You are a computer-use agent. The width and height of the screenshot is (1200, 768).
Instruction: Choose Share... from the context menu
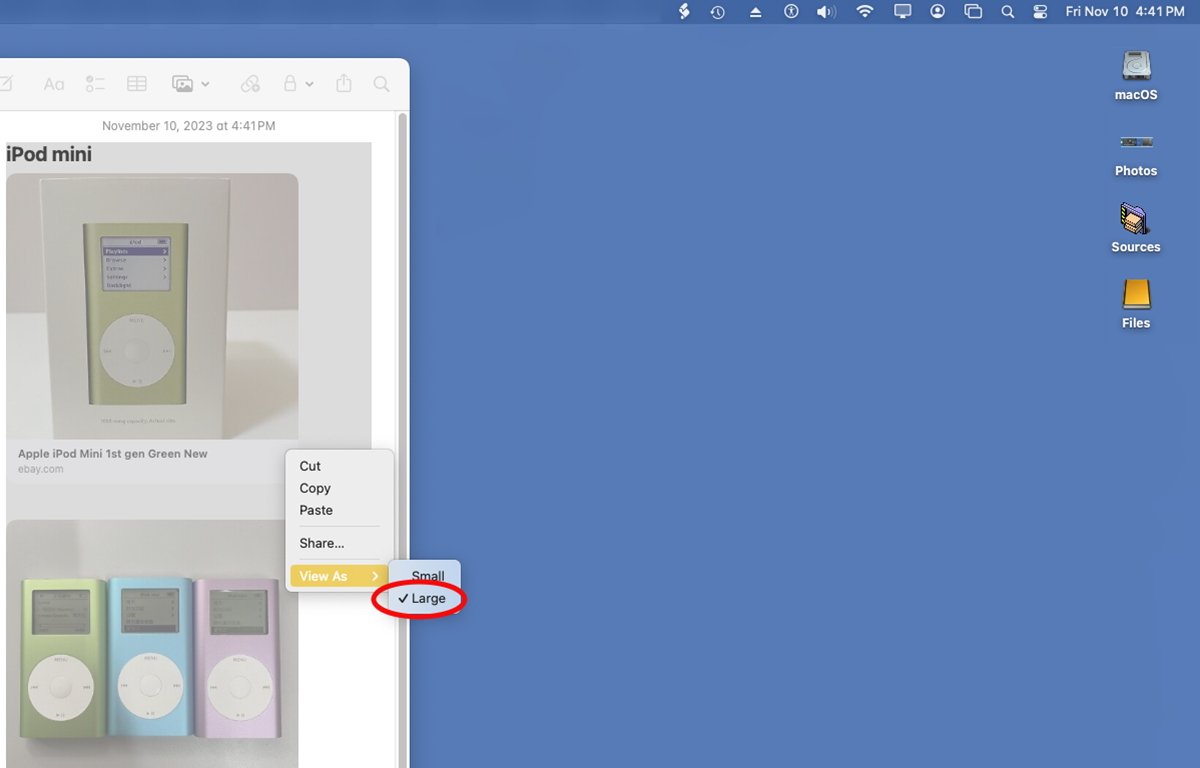click(x=322, y=543)
